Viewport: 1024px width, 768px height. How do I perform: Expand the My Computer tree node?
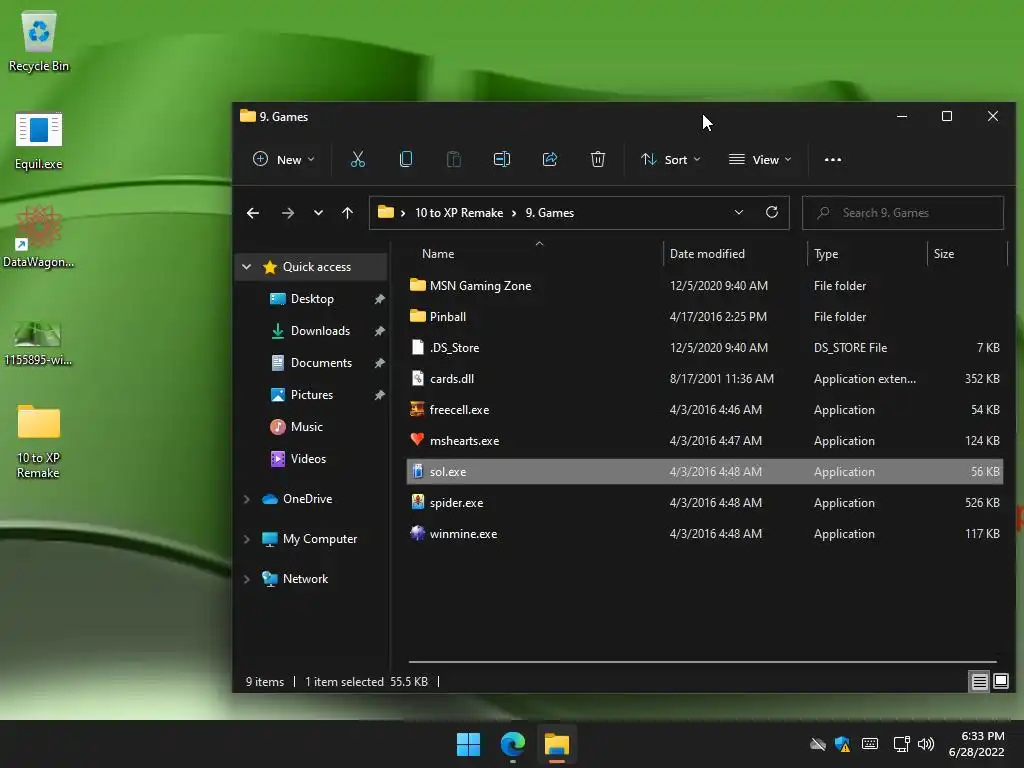[x=247, y=539]
